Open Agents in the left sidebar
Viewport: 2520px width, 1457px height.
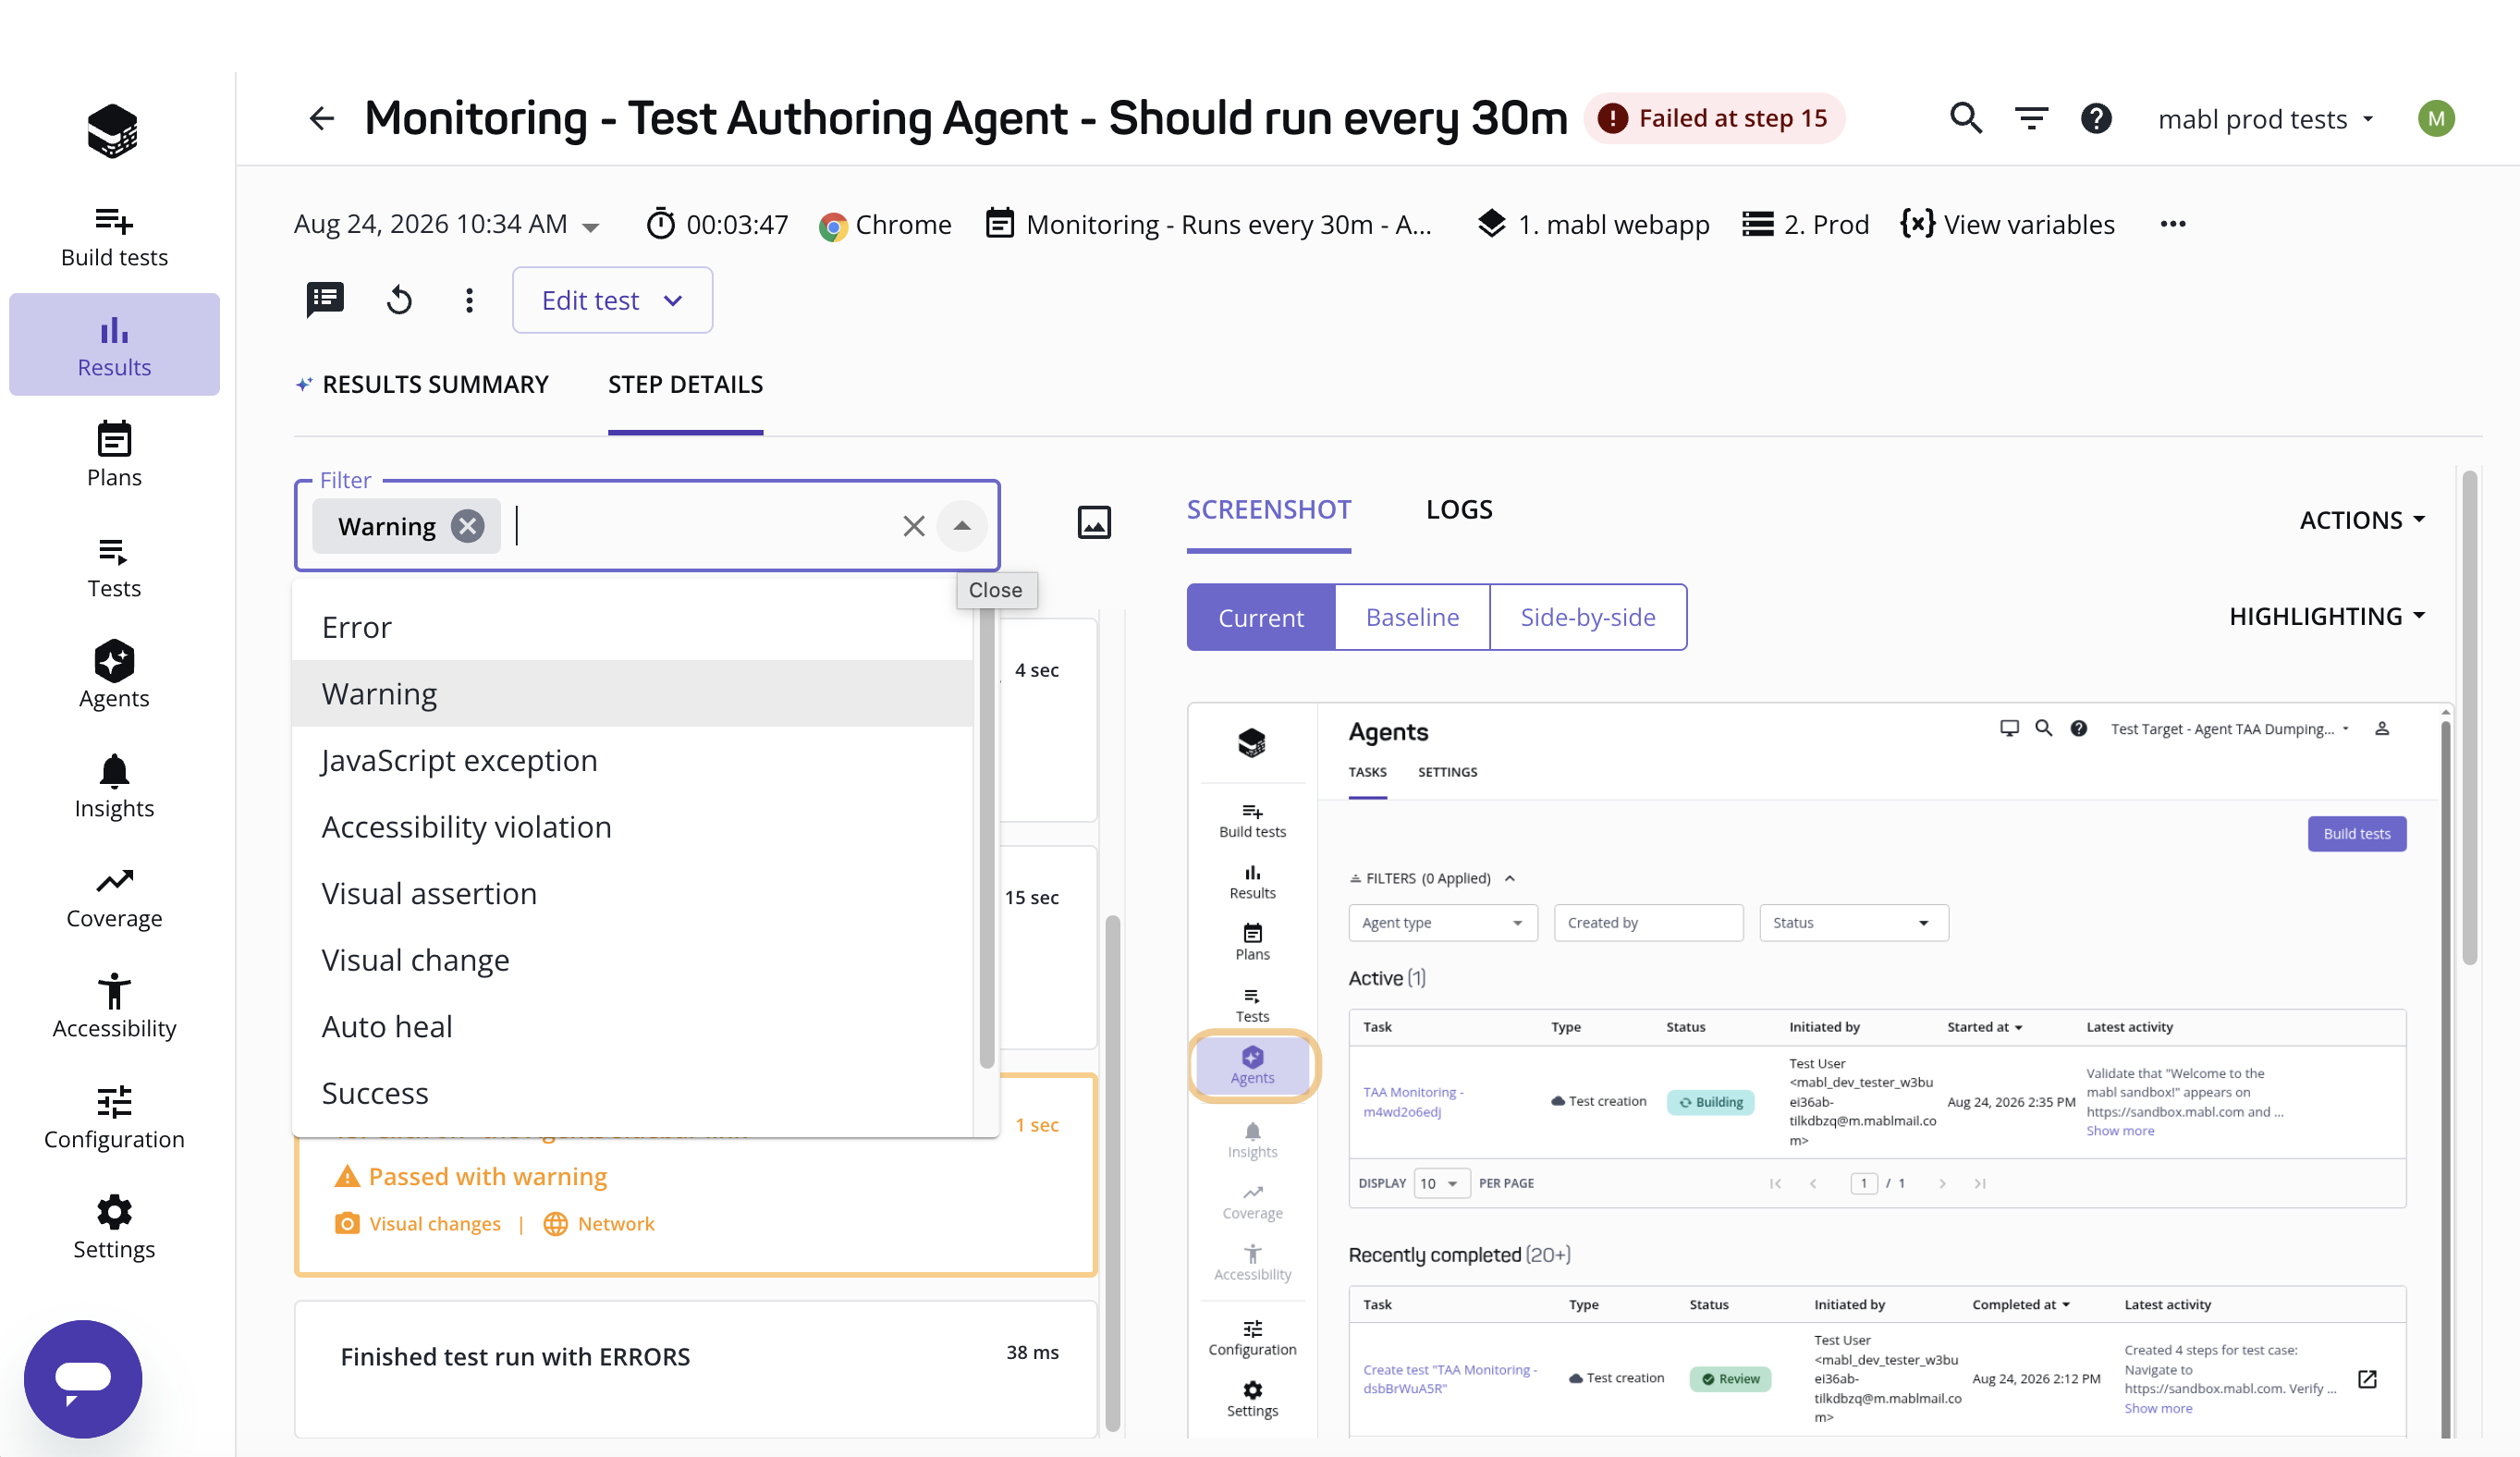(x=114, y=675)
